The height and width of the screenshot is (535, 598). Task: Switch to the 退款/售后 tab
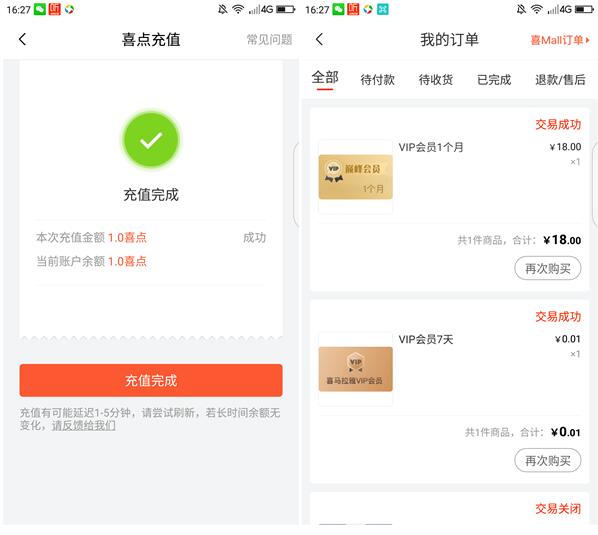point(560,80)
